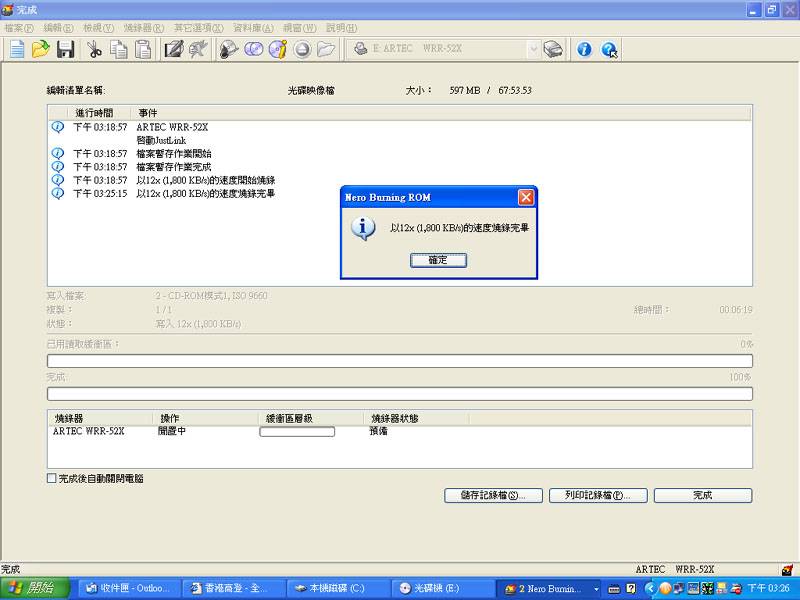
Task: Click the completion progress bar
Action: (399, 394)
